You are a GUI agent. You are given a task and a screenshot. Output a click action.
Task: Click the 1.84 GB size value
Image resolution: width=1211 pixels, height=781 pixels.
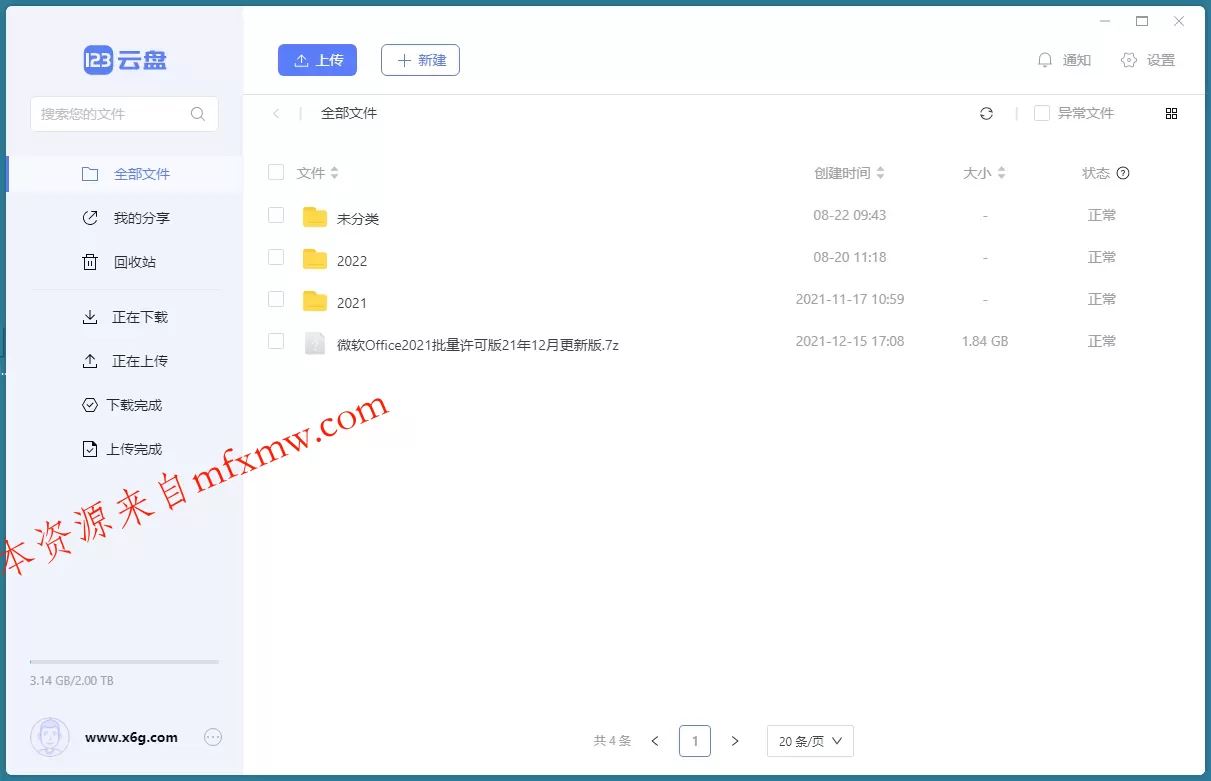click(985, 341)
